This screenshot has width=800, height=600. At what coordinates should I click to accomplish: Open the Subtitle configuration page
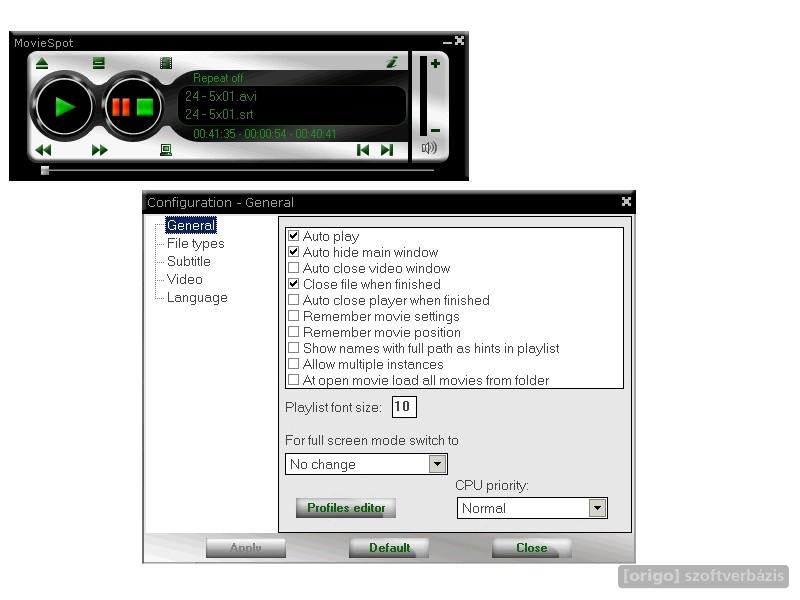point(188,261)
